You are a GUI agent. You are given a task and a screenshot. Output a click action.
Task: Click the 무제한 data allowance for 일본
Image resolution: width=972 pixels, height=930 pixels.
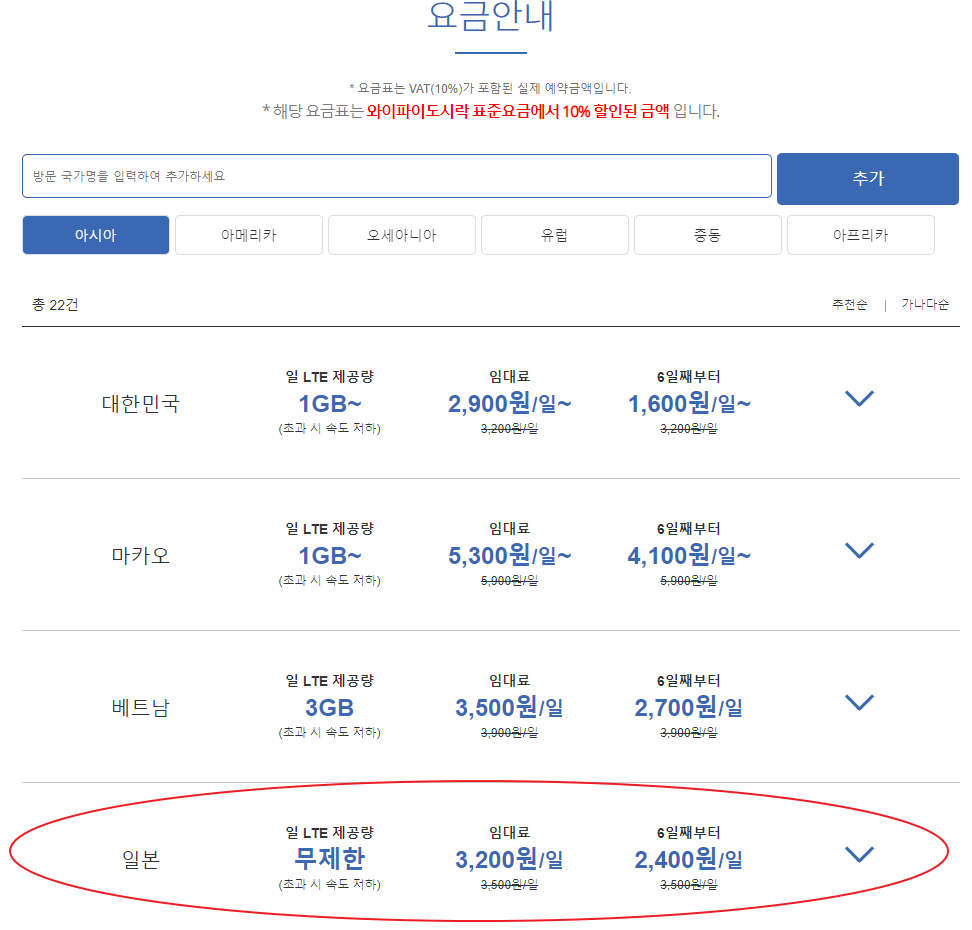point(330,859)
